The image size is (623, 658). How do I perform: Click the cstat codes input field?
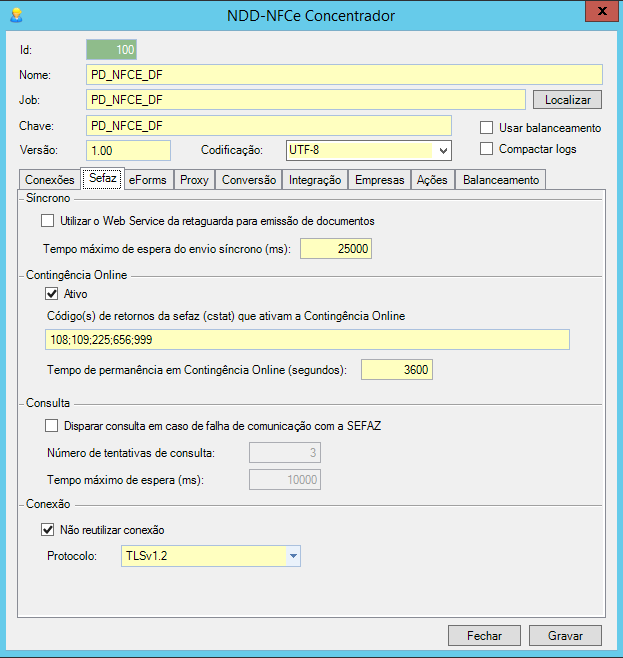(307, 340)
